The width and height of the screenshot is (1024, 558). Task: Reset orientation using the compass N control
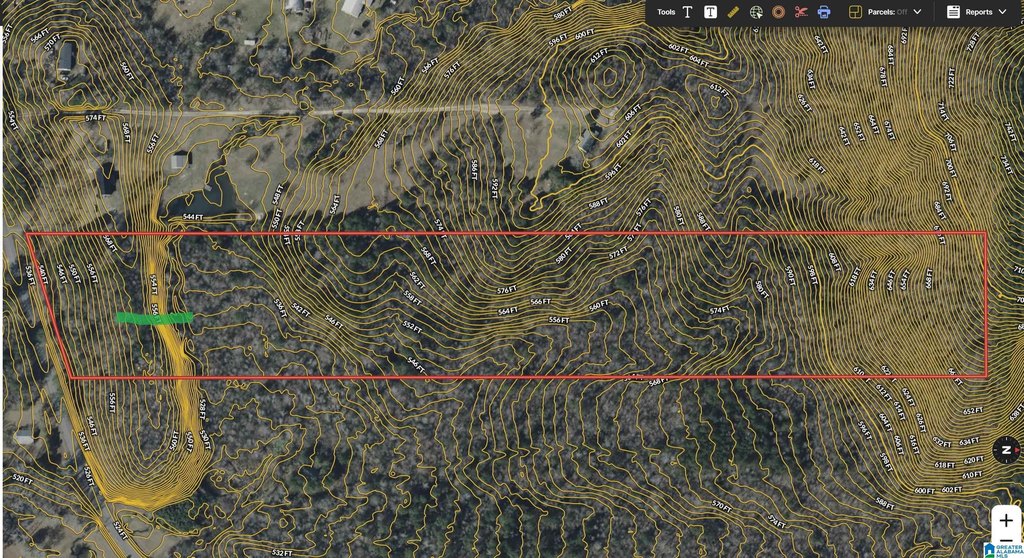coord(1006,450)
